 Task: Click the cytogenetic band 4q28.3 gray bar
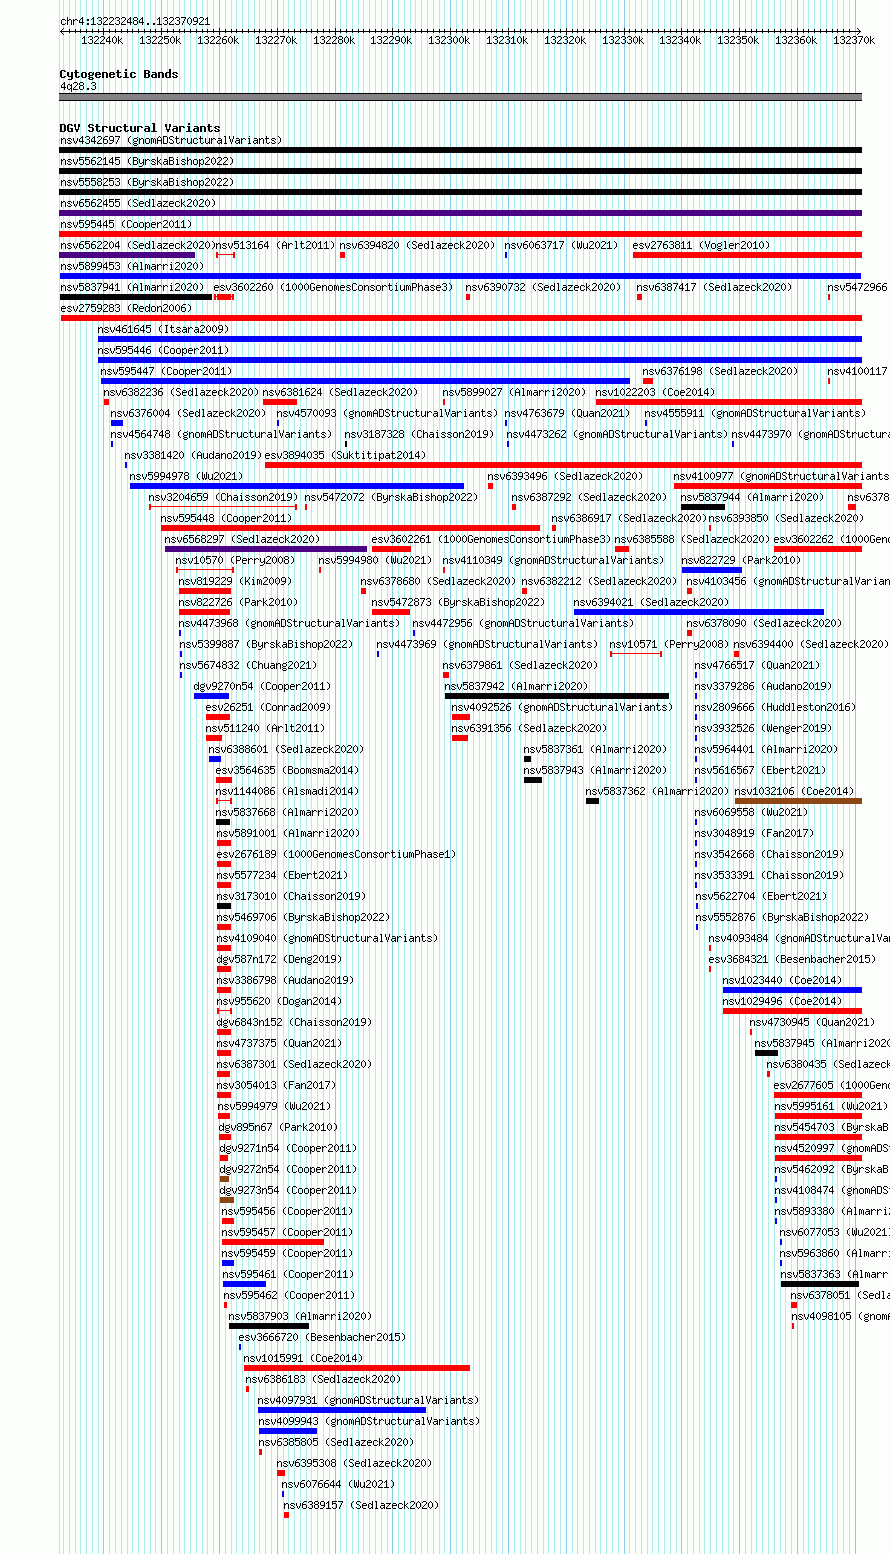tap(460, 97)
